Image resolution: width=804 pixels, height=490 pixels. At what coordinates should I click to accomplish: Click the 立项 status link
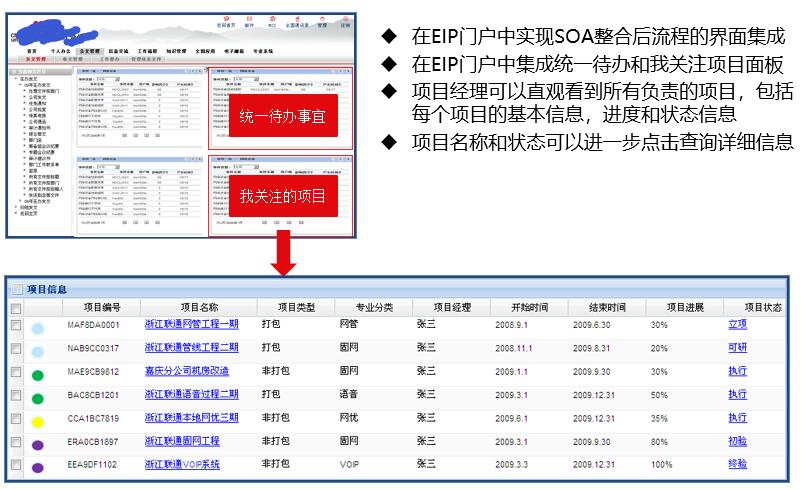click(x=738, y=324)
